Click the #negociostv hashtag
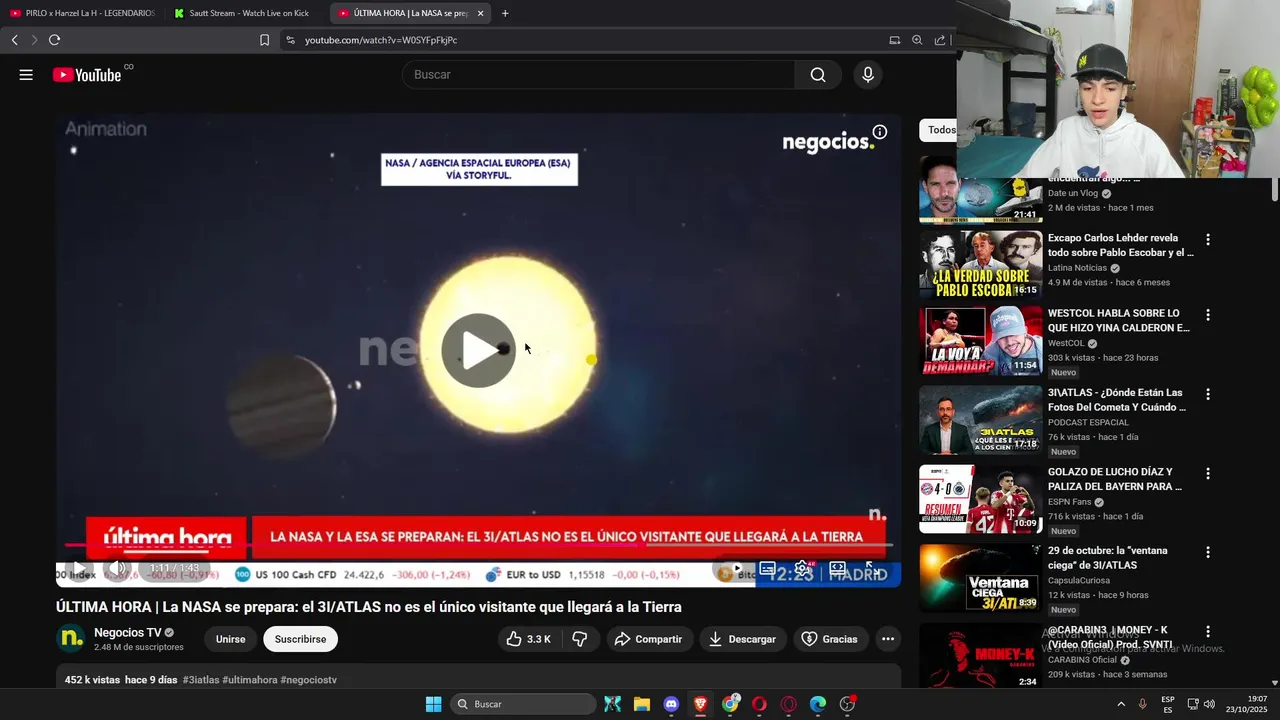1280x720 pixels. [308, 680]
